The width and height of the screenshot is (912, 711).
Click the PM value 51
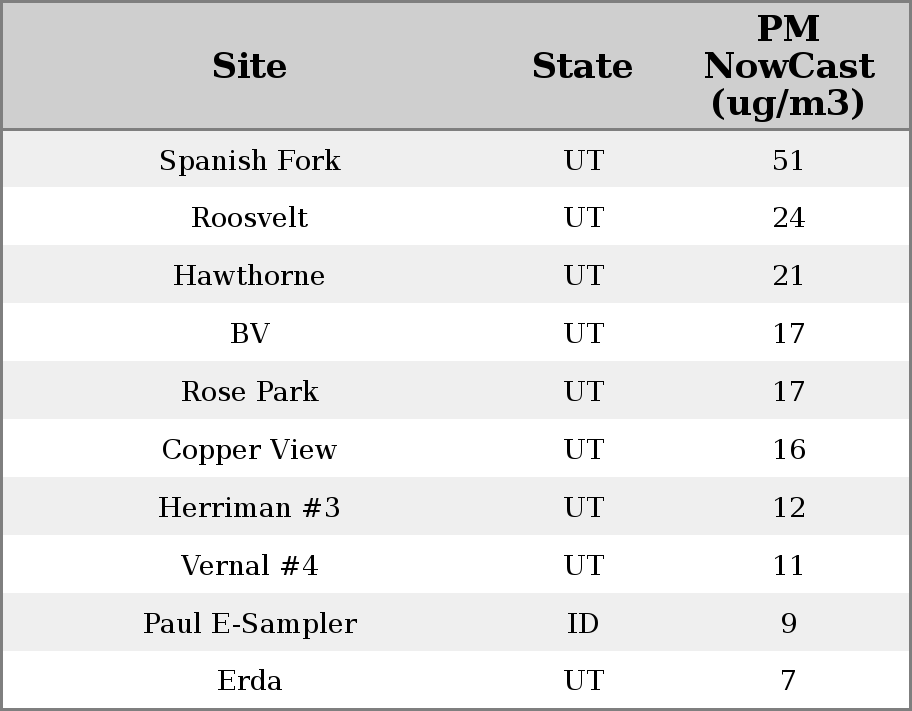[x=788, y=161]
